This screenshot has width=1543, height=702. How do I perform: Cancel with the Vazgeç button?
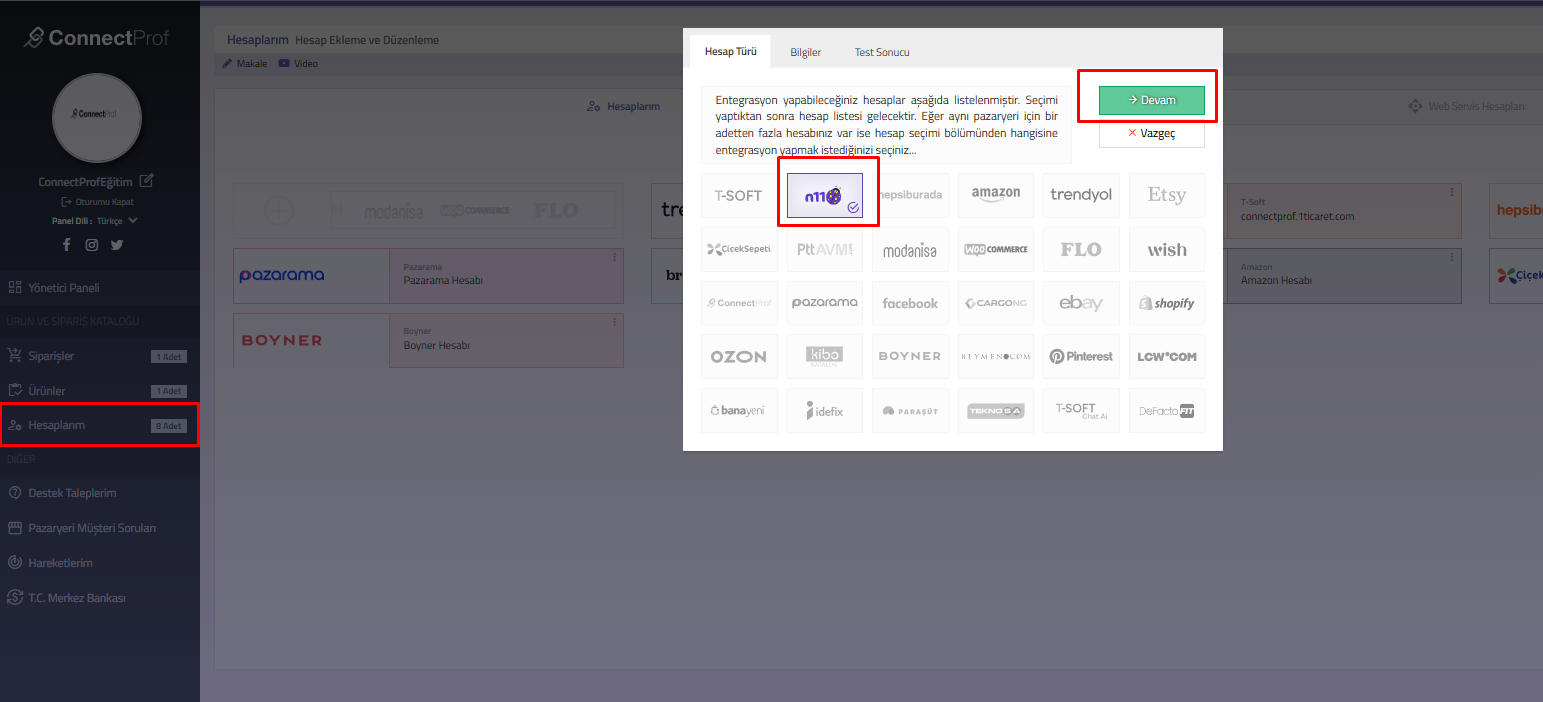[x=1151, y=133]
